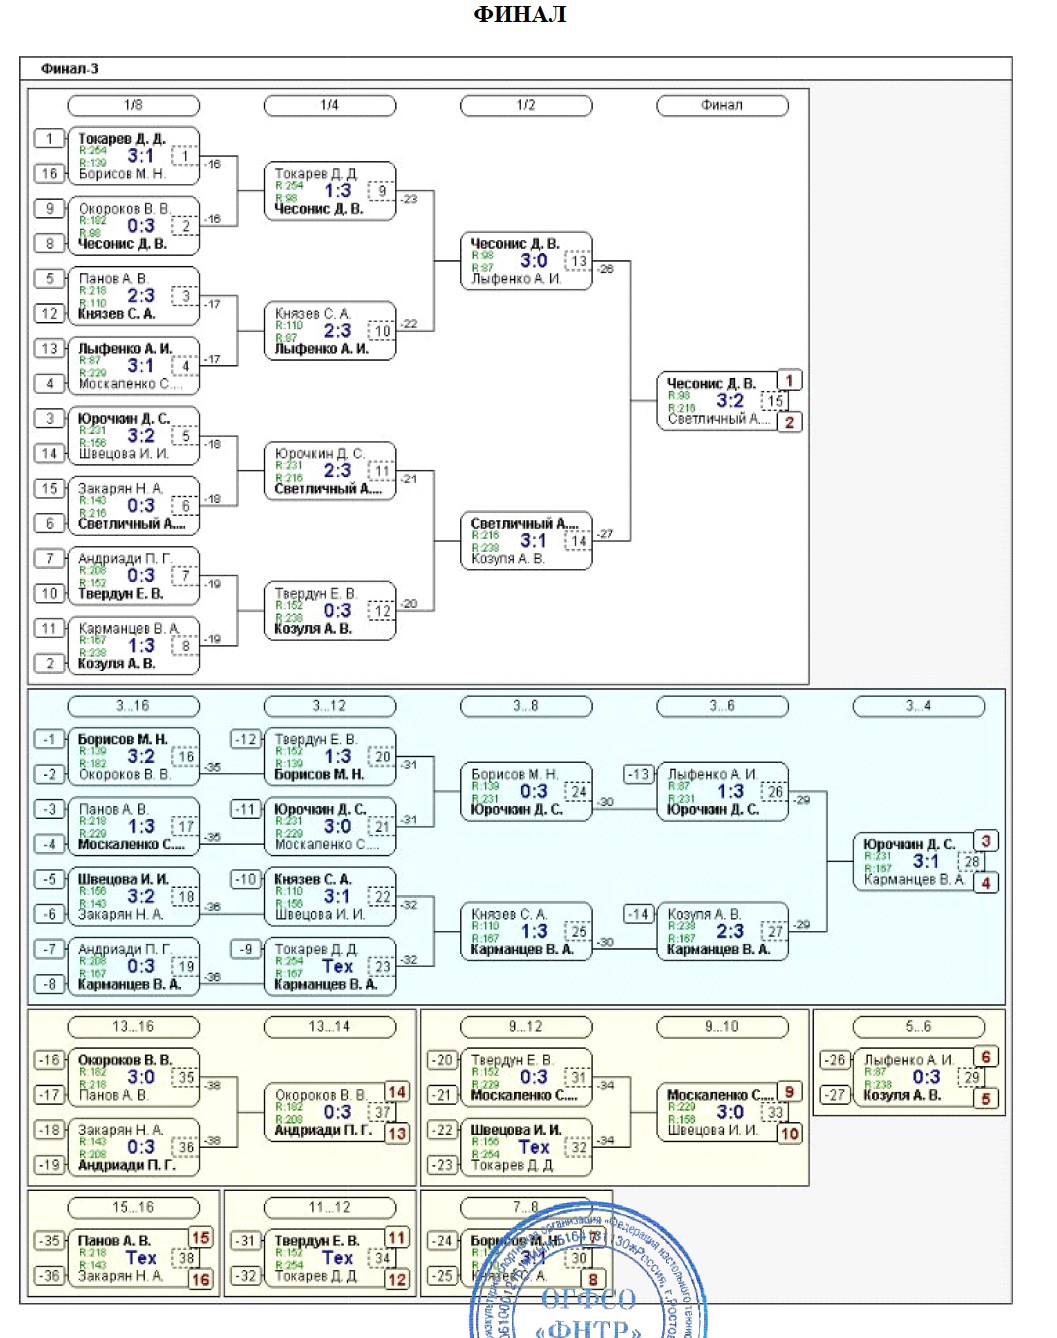Select "Швецова И. И." in the 1/8 round
The image size is (1057, 1338).
click(x=124, y=453)
